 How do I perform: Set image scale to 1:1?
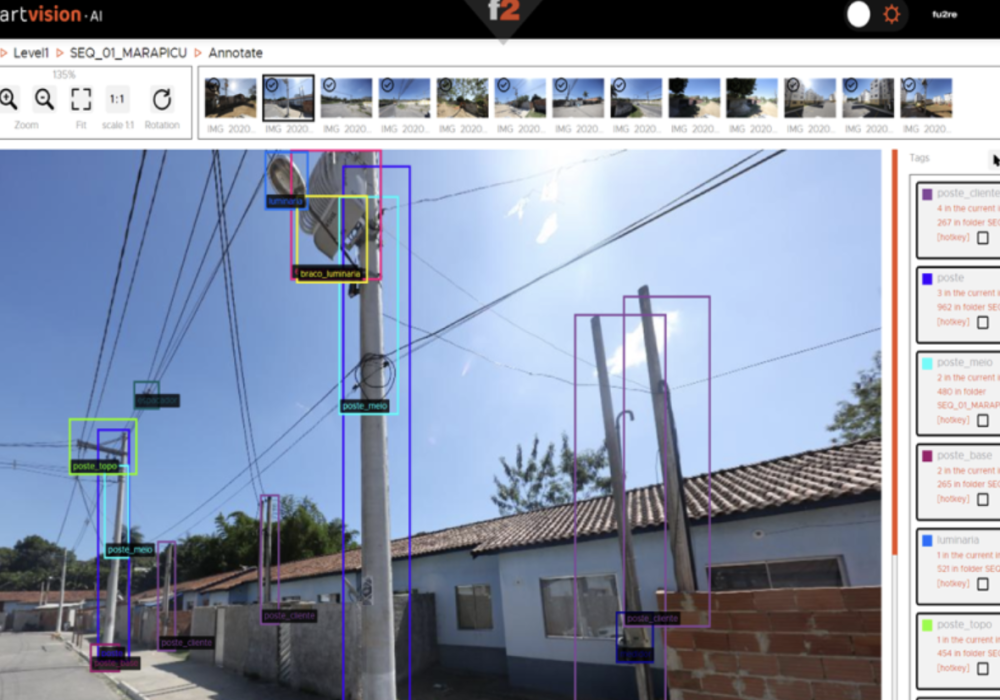tap(117, 99)
